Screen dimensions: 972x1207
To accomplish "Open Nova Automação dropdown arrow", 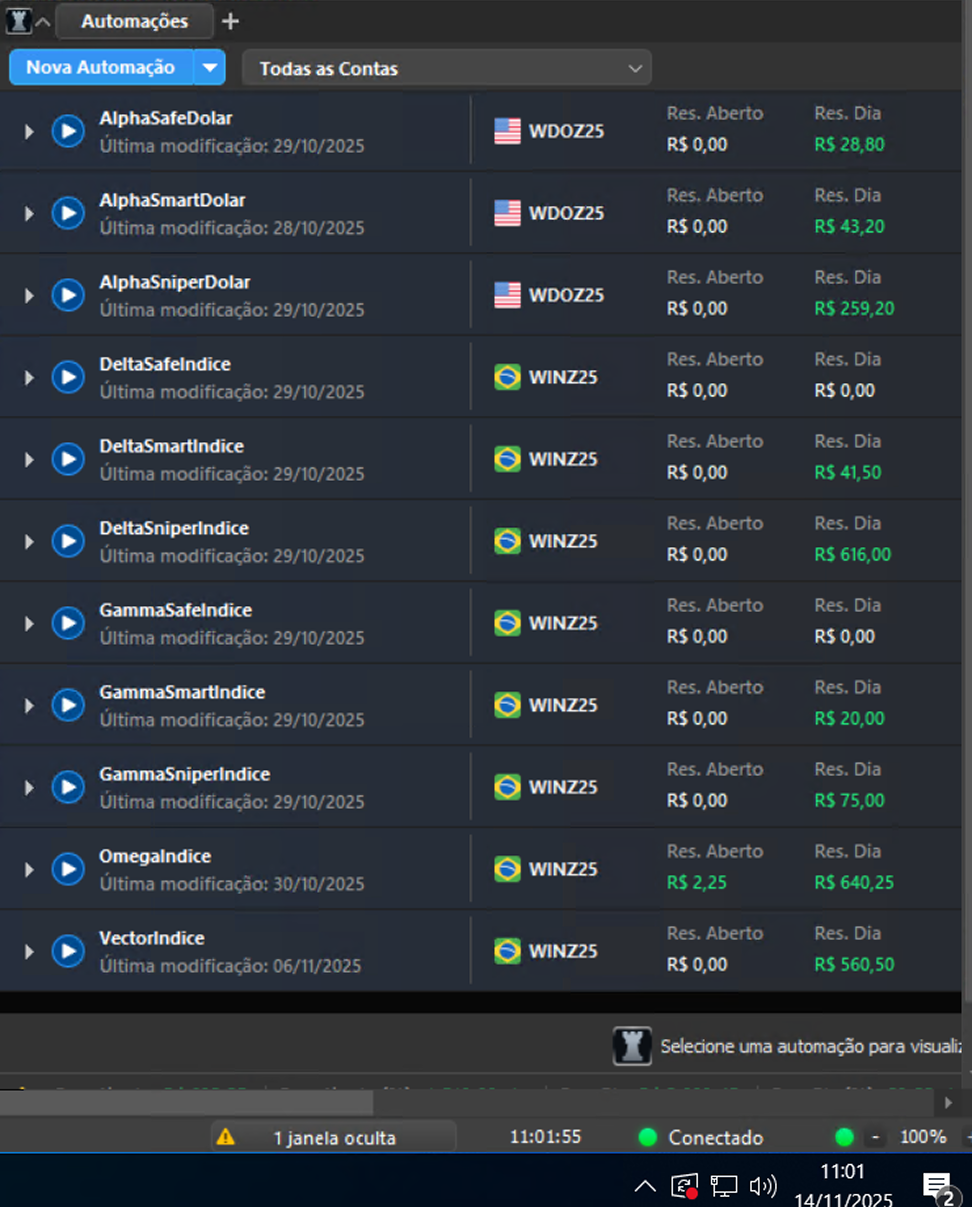I will 209,68.
